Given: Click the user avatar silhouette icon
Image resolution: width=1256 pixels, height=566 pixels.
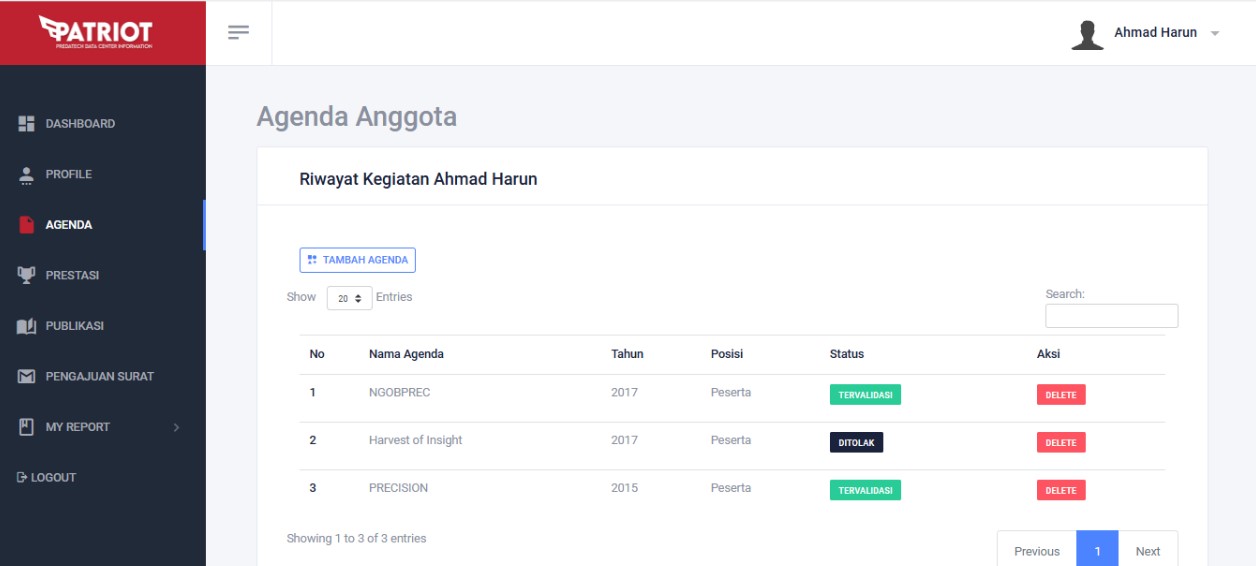Looking at the screenshot, I should pyautogui.click(x=1087, y=34).
